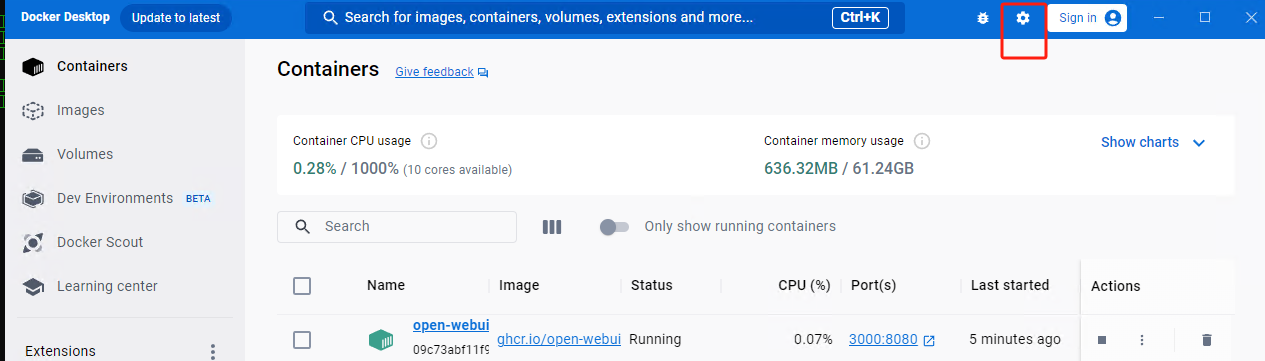Click the Dev Environments box icon

(x=33, y=199)
